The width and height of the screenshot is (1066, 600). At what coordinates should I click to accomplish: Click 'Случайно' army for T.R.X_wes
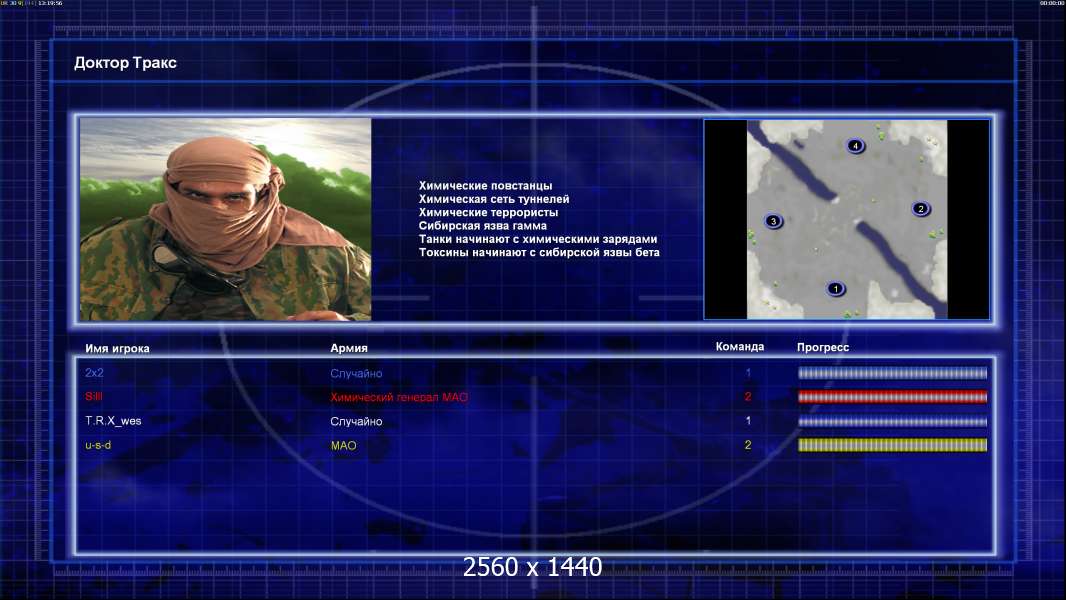tap(356, 421)
